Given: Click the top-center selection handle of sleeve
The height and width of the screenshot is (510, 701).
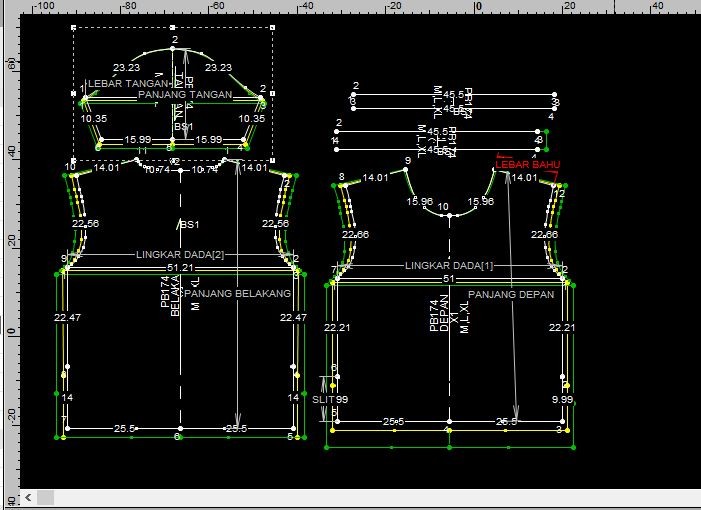Looking at the screenshot, I should [174, 28].
